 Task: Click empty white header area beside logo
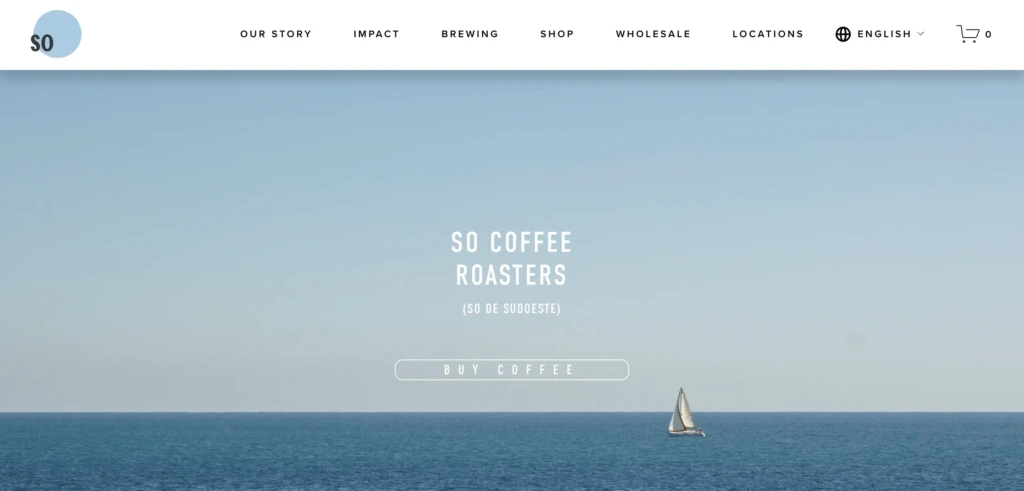click(157, 34)
